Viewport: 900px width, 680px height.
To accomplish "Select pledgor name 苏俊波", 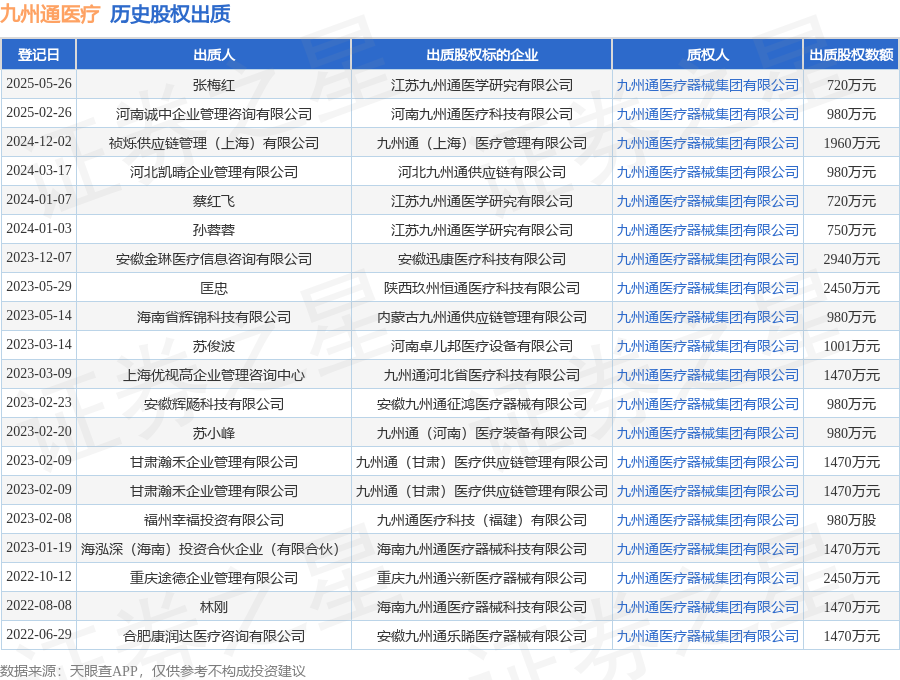I will (x=214, y=346).
